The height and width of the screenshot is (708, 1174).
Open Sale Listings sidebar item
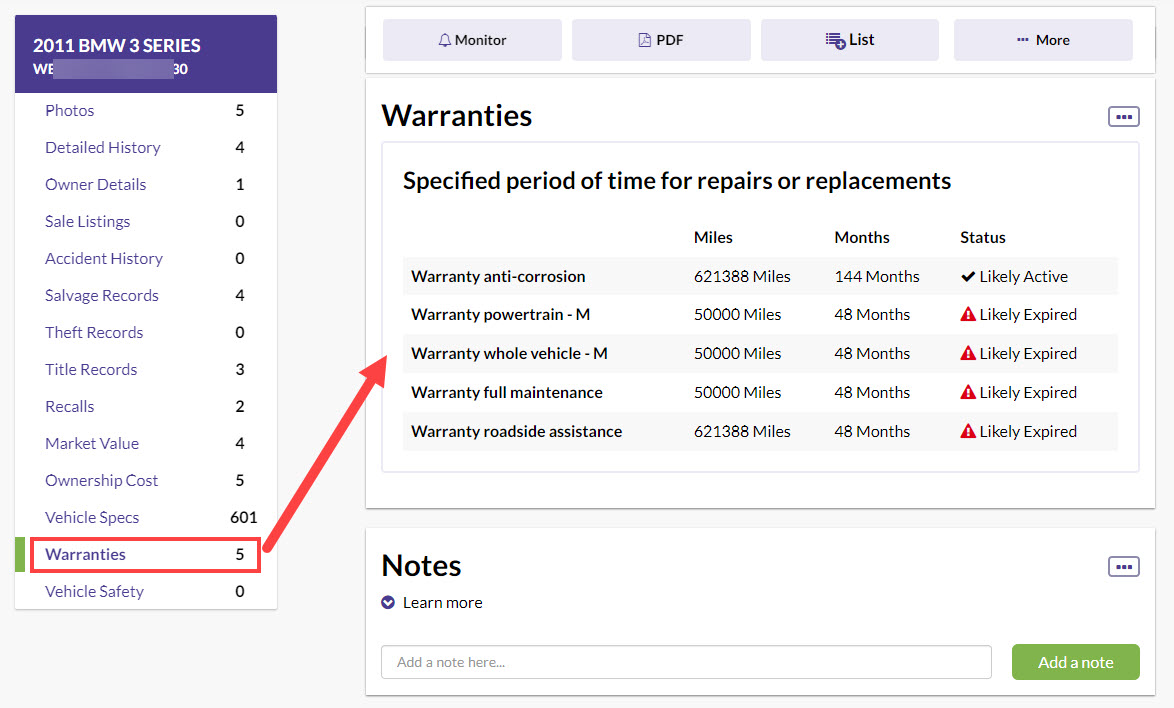click(88, 222)
